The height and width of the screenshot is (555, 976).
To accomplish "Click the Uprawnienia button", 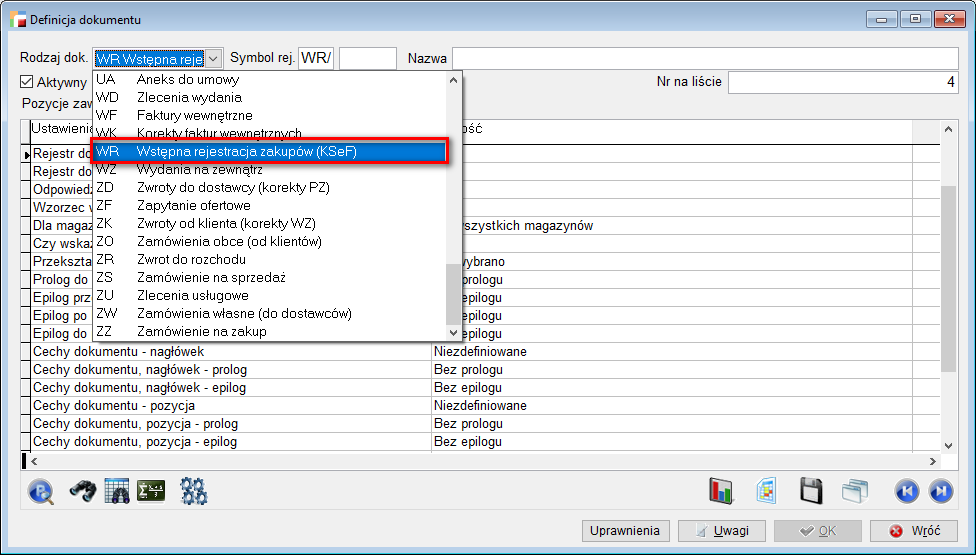I will (625, 531).
